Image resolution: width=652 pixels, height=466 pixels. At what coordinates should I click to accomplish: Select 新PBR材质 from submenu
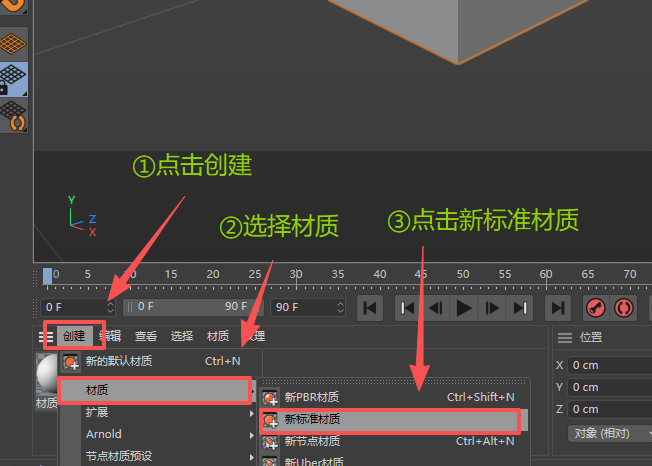[394, 398]
